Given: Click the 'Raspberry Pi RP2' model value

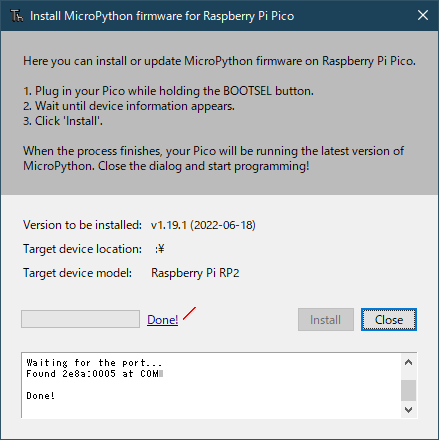Looking at the screenshot, I should coord(195,273).
